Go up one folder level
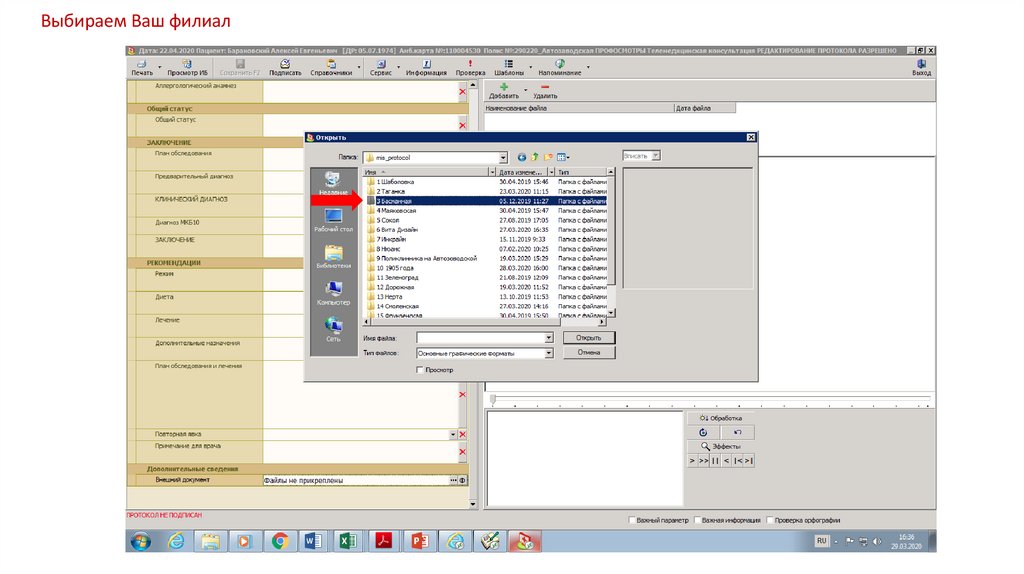The height and width of the screenshot is (574, 1024). pos(535,157)
